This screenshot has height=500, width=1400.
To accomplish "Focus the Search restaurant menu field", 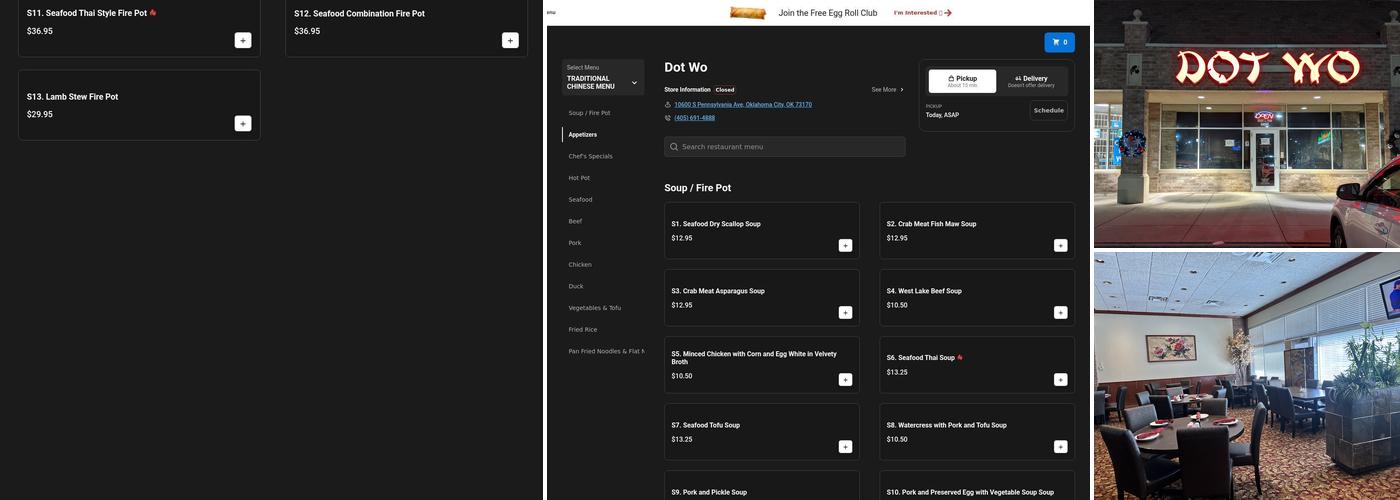I will point(785,147).
